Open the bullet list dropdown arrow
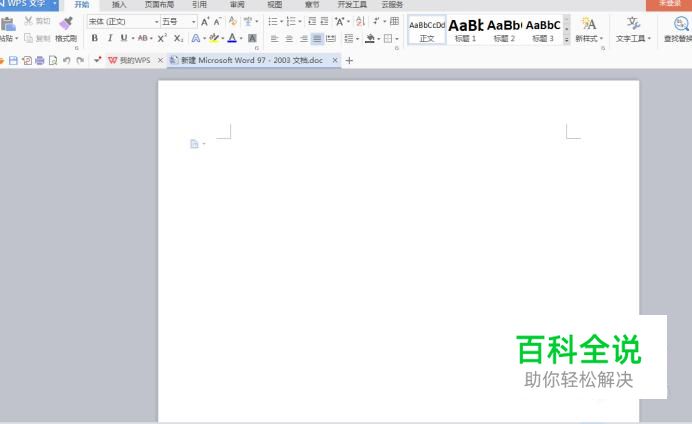Viewport: 692px width, 424px height. (x=282, y=22)
